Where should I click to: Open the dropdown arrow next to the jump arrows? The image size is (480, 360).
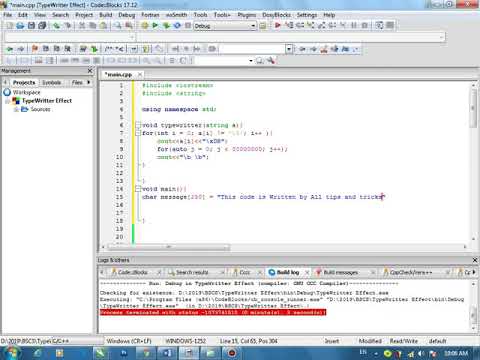pos(289,49)
